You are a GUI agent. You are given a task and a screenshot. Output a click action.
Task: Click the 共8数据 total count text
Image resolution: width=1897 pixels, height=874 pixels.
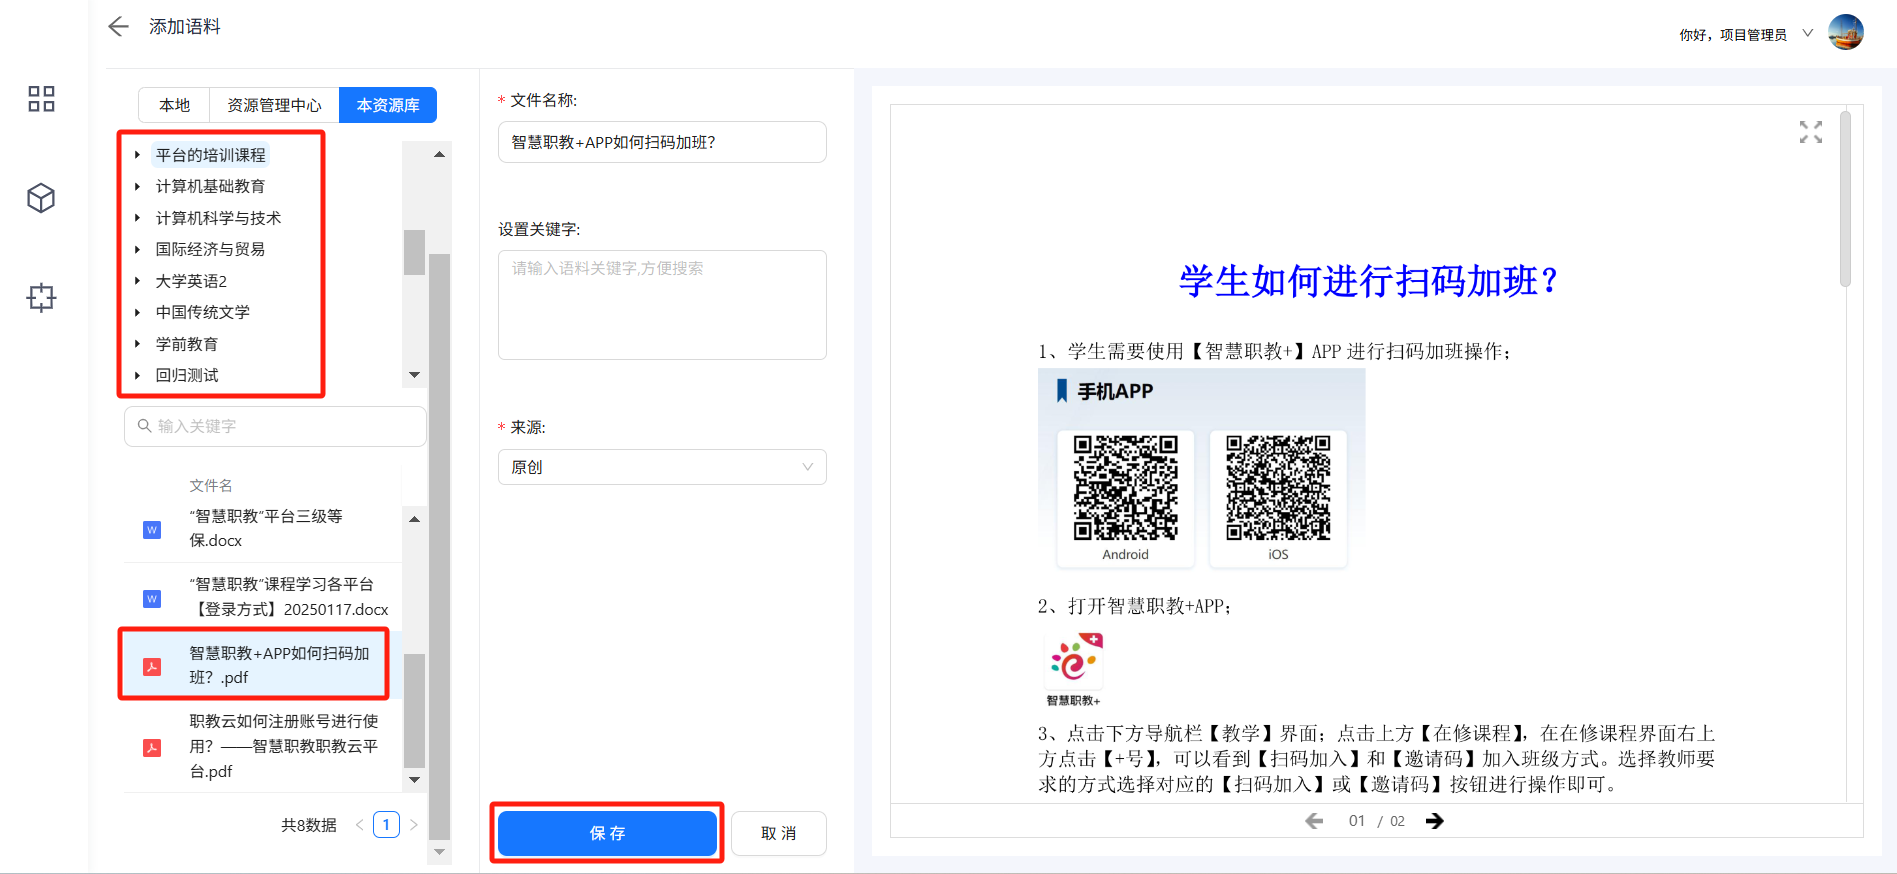(309, 825)
